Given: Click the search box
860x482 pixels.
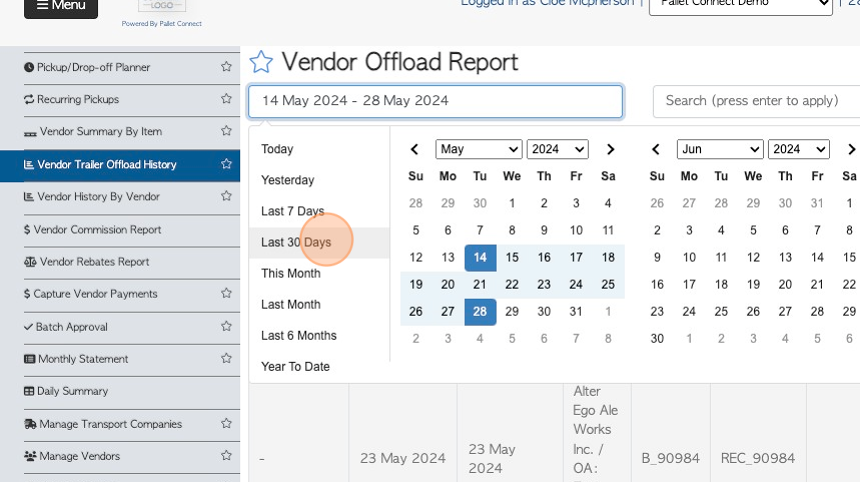Looking at the screenshot, I should coord(756,101).
